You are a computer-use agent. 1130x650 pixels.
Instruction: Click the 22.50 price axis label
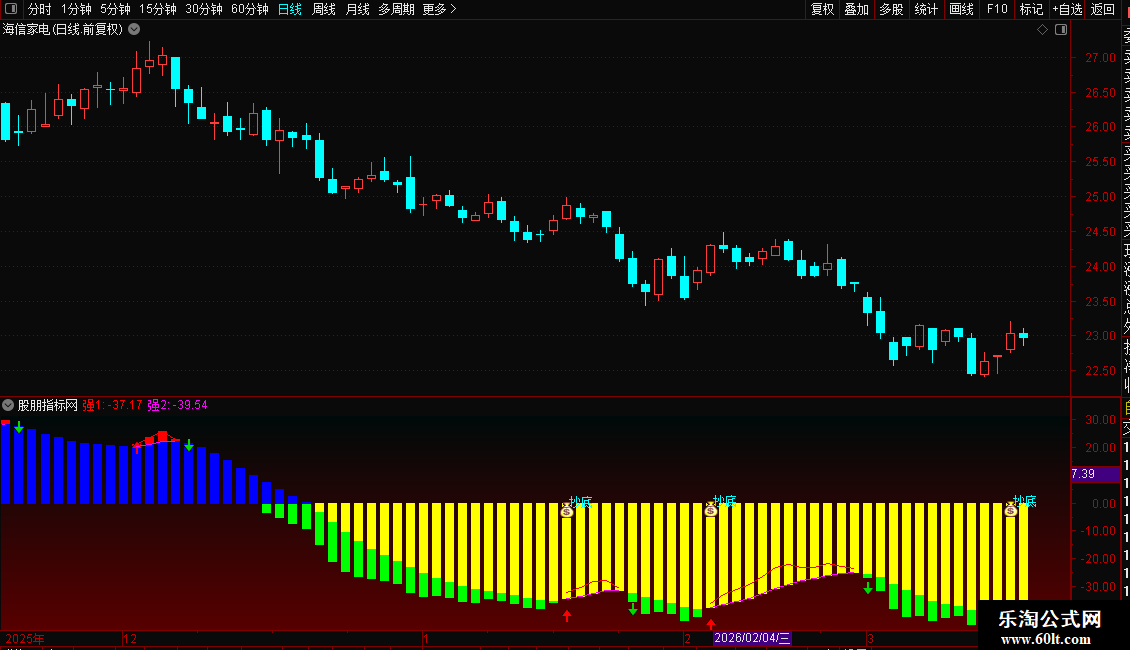(1100, 371)
